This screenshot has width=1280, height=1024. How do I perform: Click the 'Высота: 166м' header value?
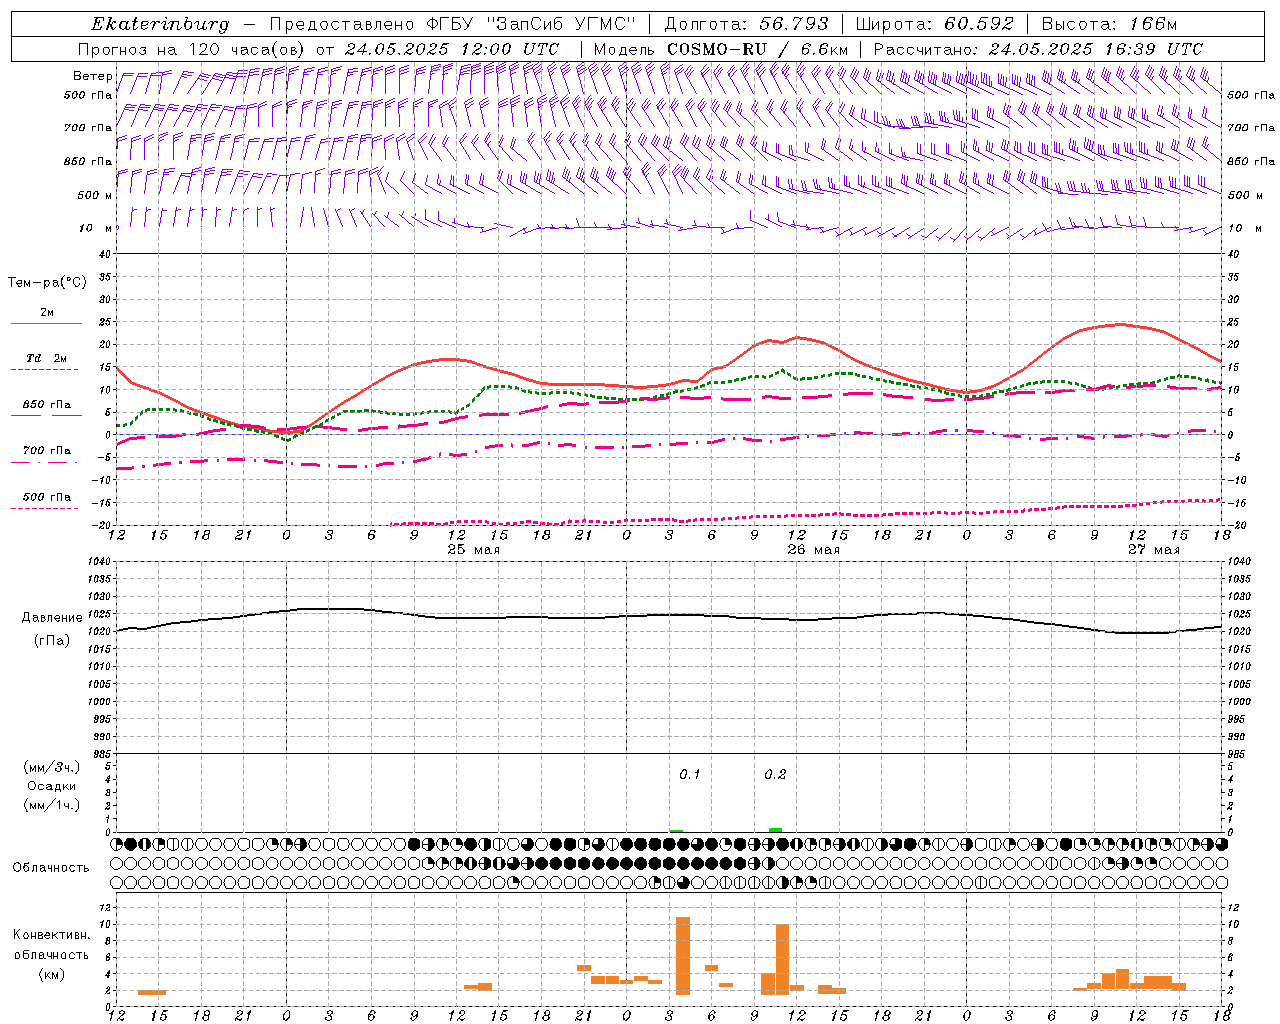pyautogui.click(x=1109, y=24)
